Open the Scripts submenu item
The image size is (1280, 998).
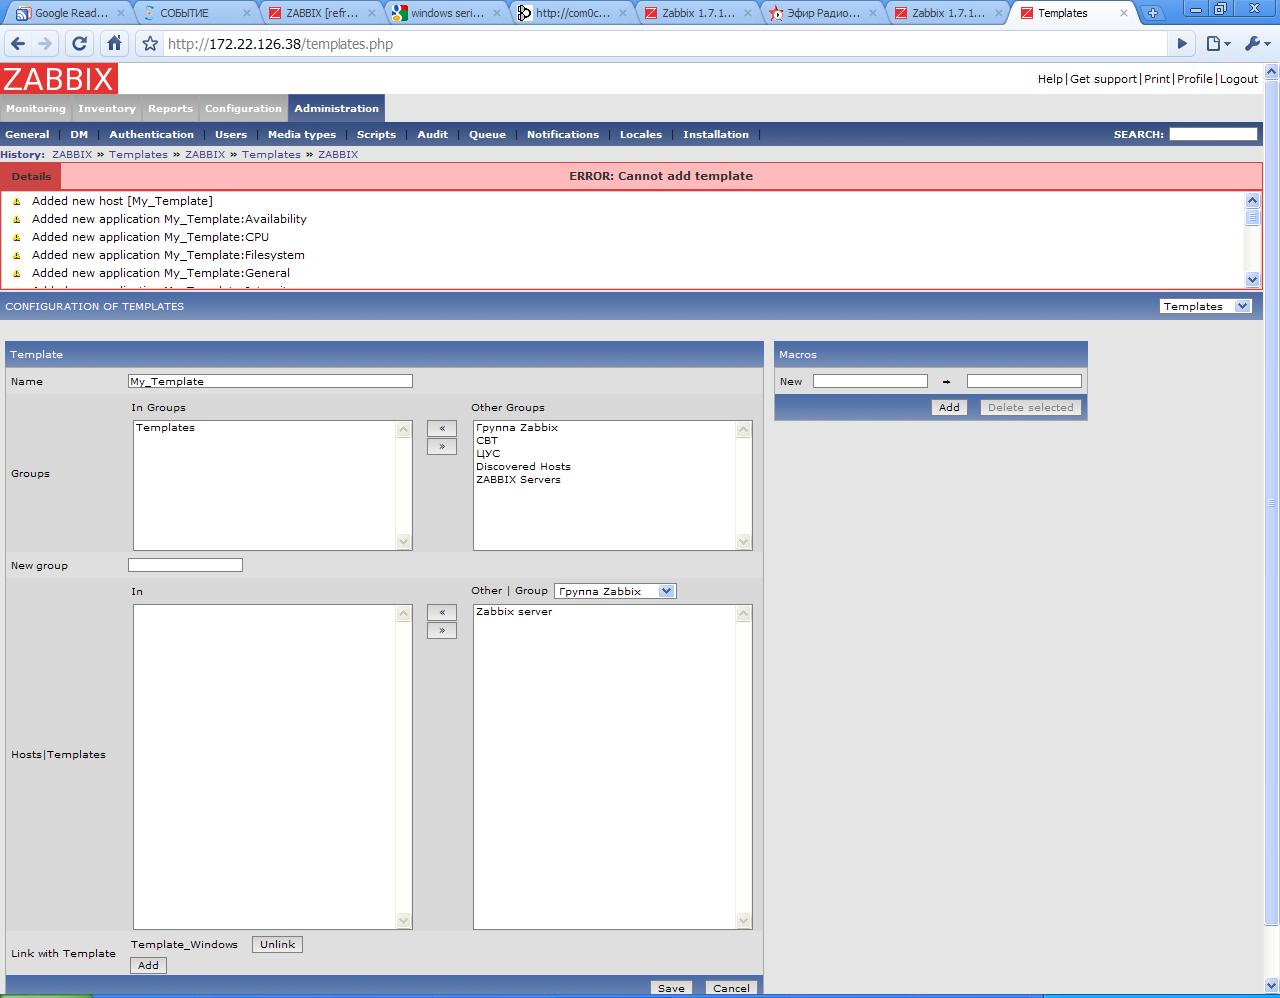click(x=377, y=135)
